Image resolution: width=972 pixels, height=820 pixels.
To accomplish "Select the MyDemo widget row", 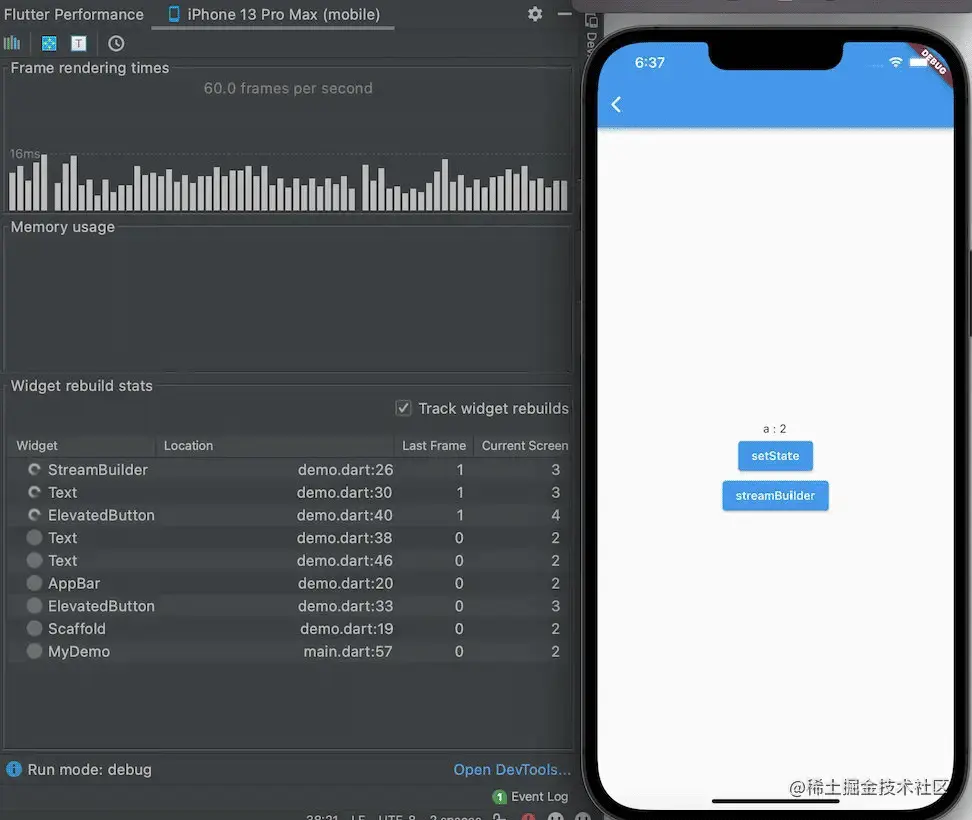I will tap(289, 651).
